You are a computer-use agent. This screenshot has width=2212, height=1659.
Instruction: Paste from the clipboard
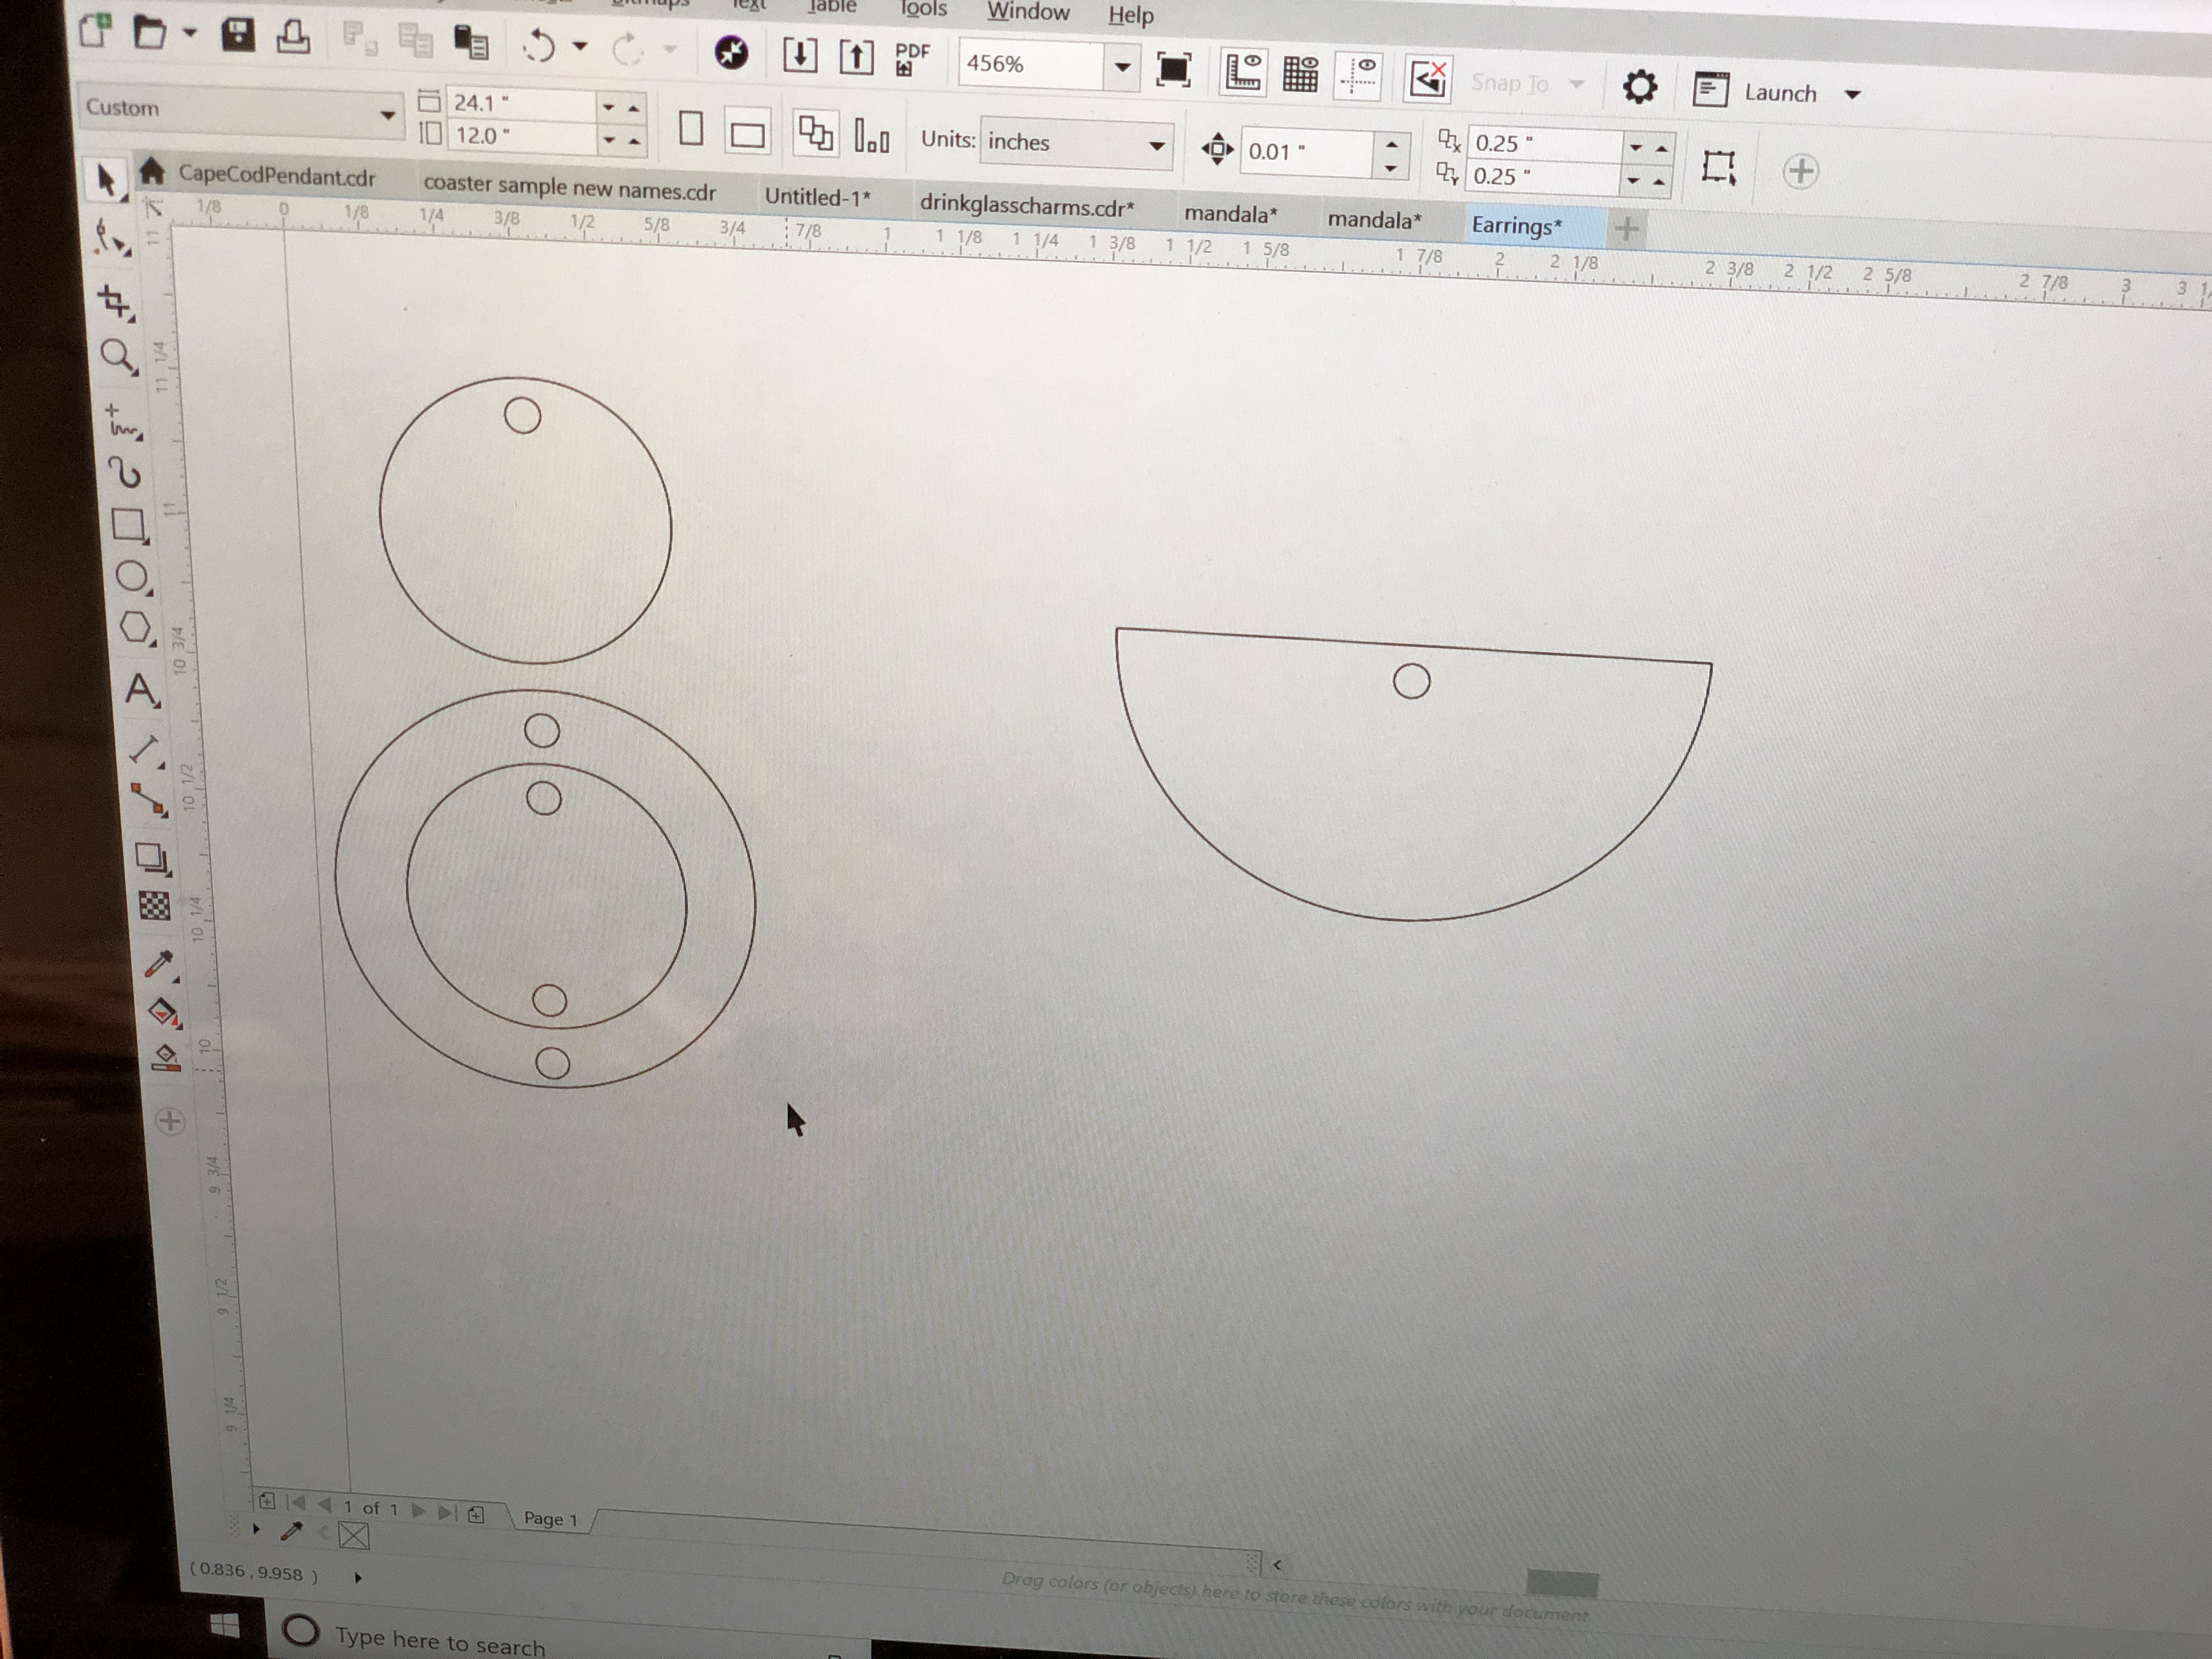pyautogui.click(x=470, y=43)
